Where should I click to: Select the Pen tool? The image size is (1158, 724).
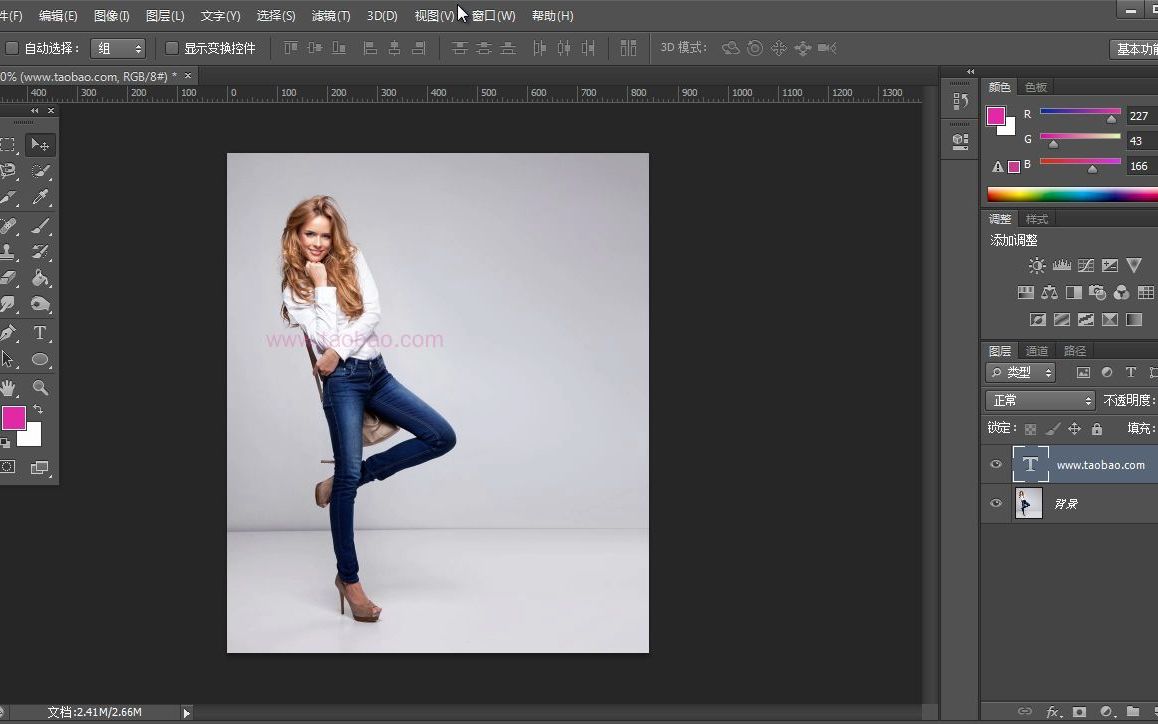click(x=10, y=333)
